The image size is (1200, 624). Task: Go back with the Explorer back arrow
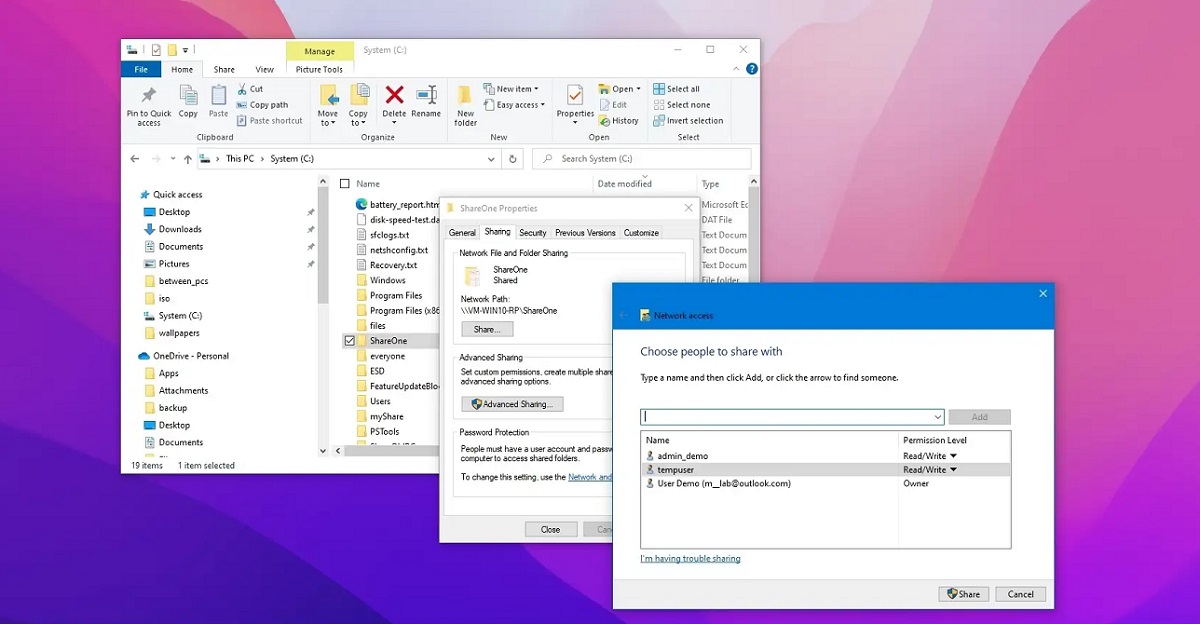[135, 159]
